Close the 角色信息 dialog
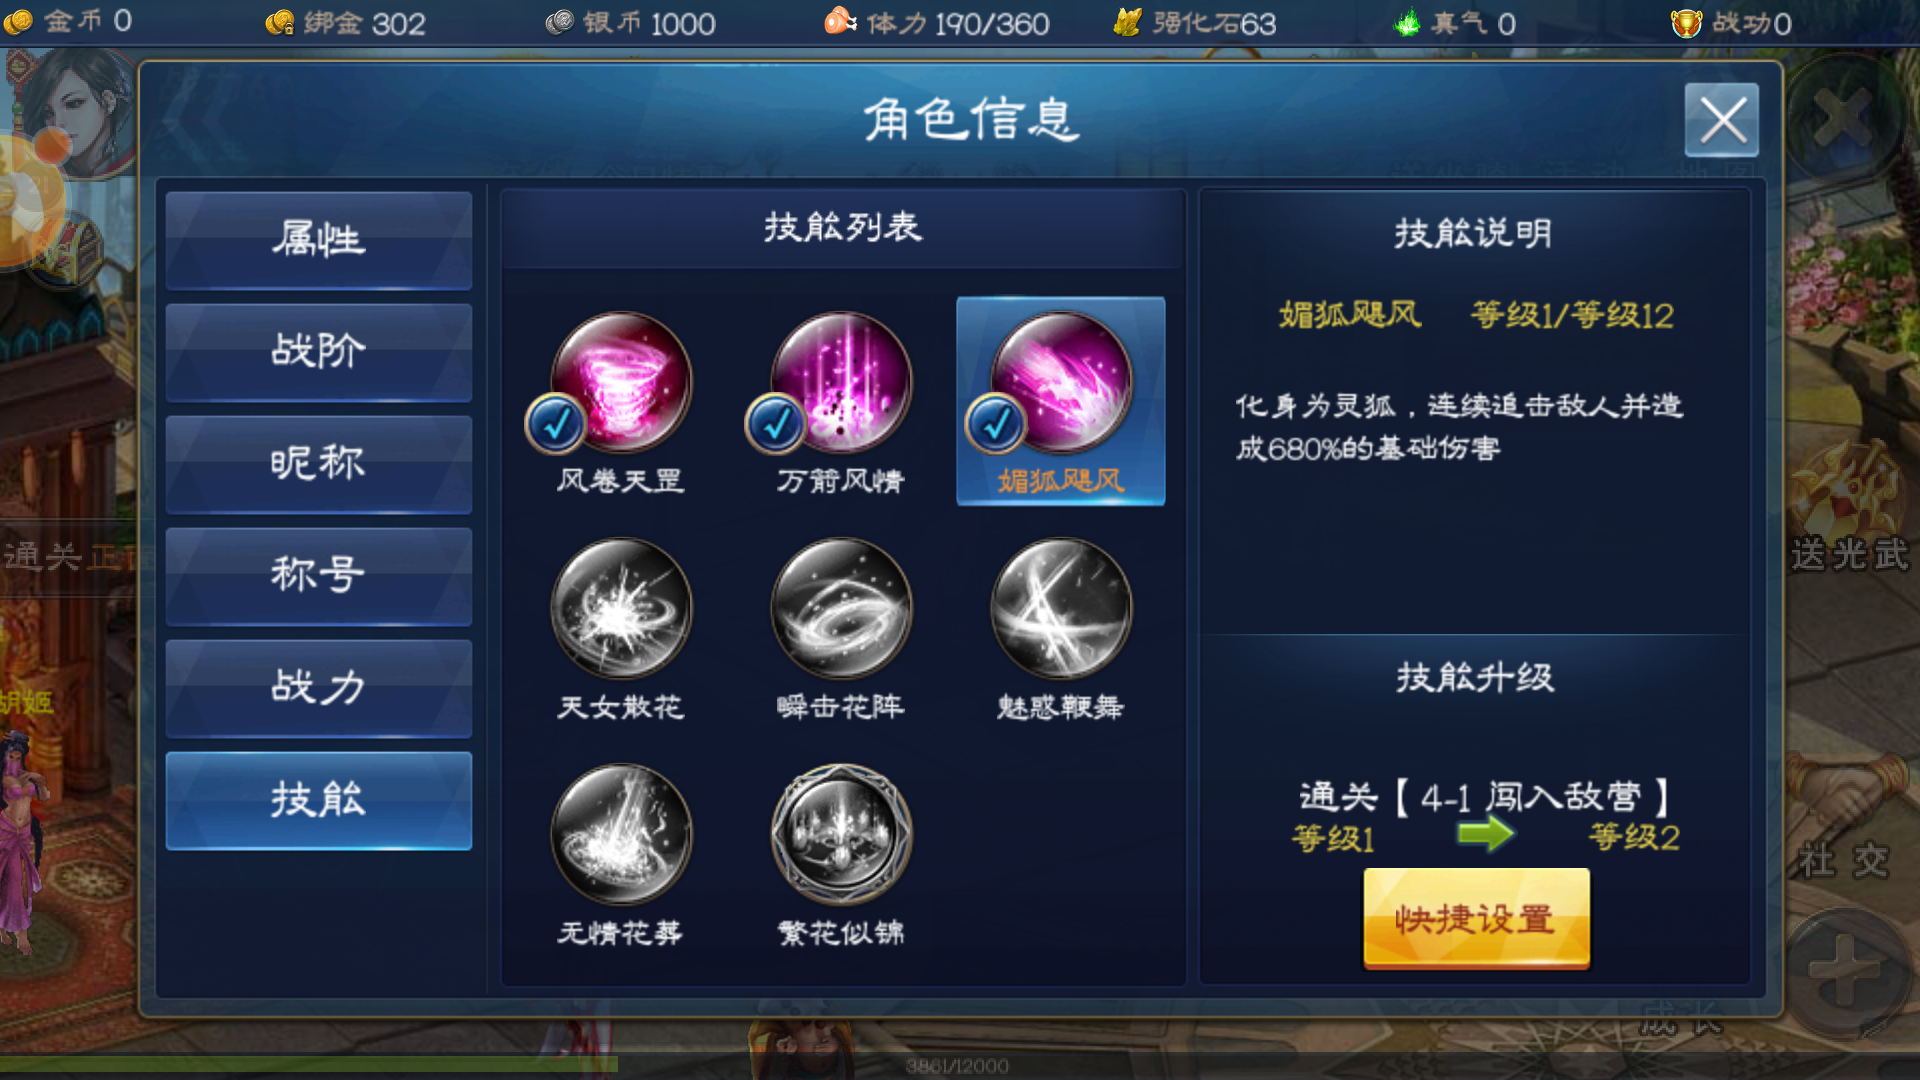Screen dimensions: 1920x1080 coord(1722,120)
